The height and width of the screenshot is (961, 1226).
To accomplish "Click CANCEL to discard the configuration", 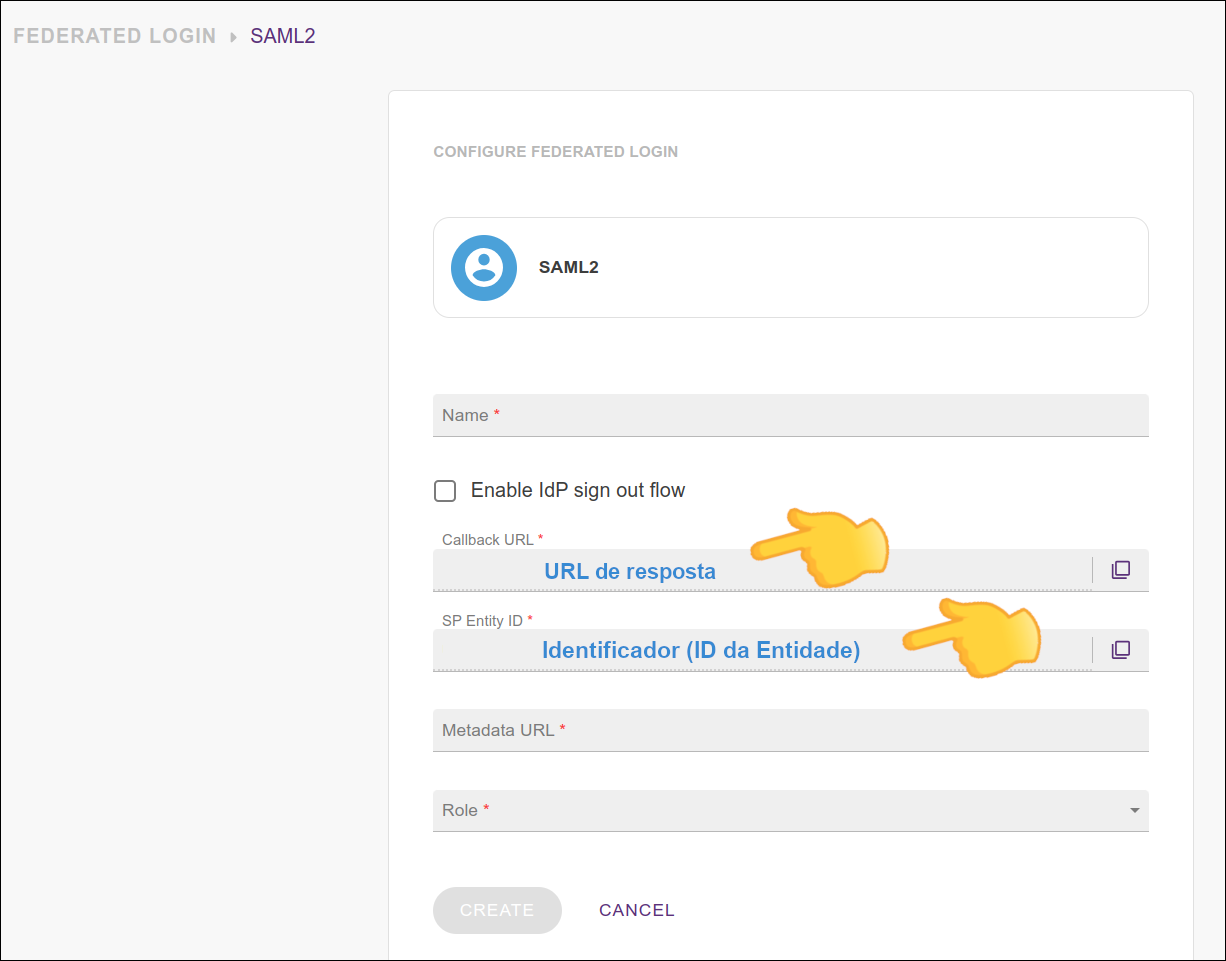I will (x=637, y=910).
